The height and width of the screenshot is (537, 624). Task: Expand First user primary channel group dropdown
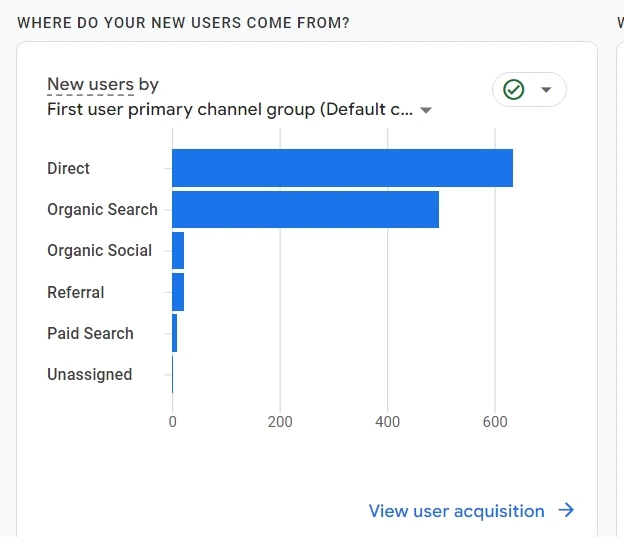tap(426, 111)
